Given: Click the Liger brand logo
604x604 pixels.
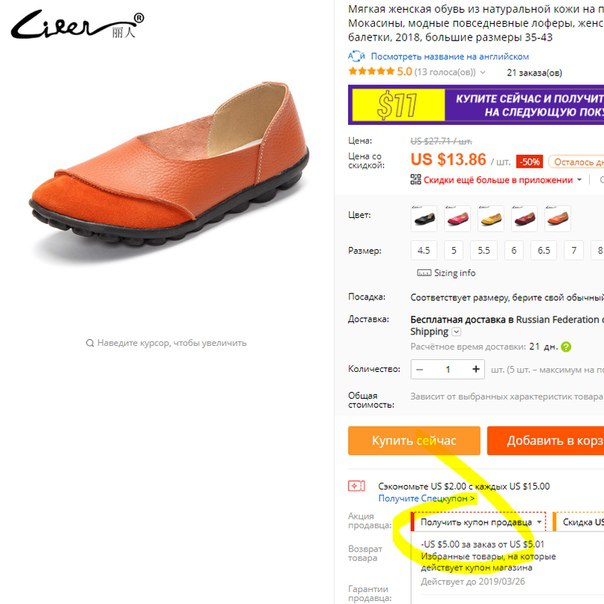Looking at the screenshot, I should click(77, 25).
